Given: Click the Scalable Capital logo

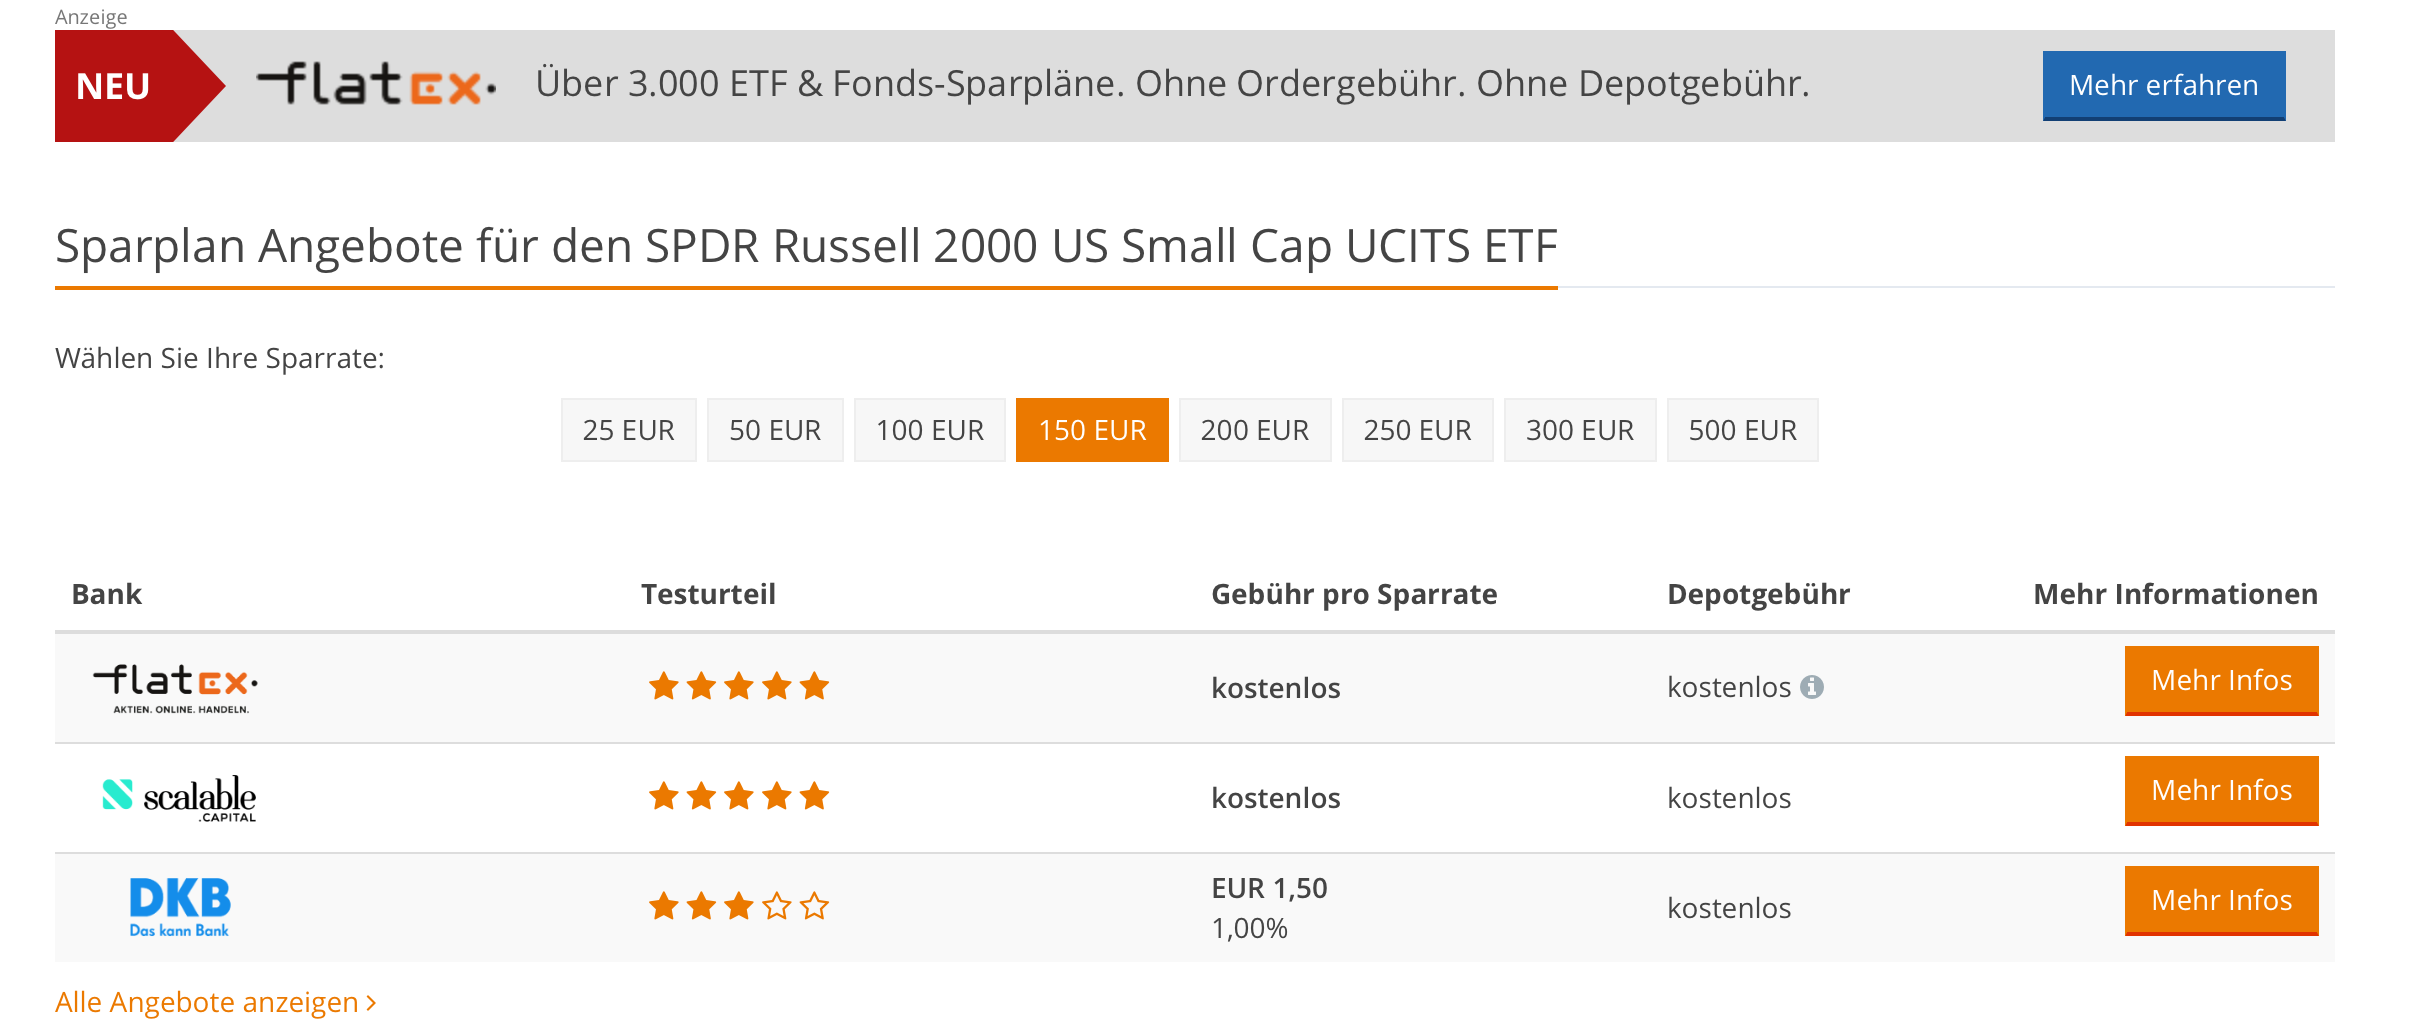Looking at the screenshot, I should pos(180,798).
